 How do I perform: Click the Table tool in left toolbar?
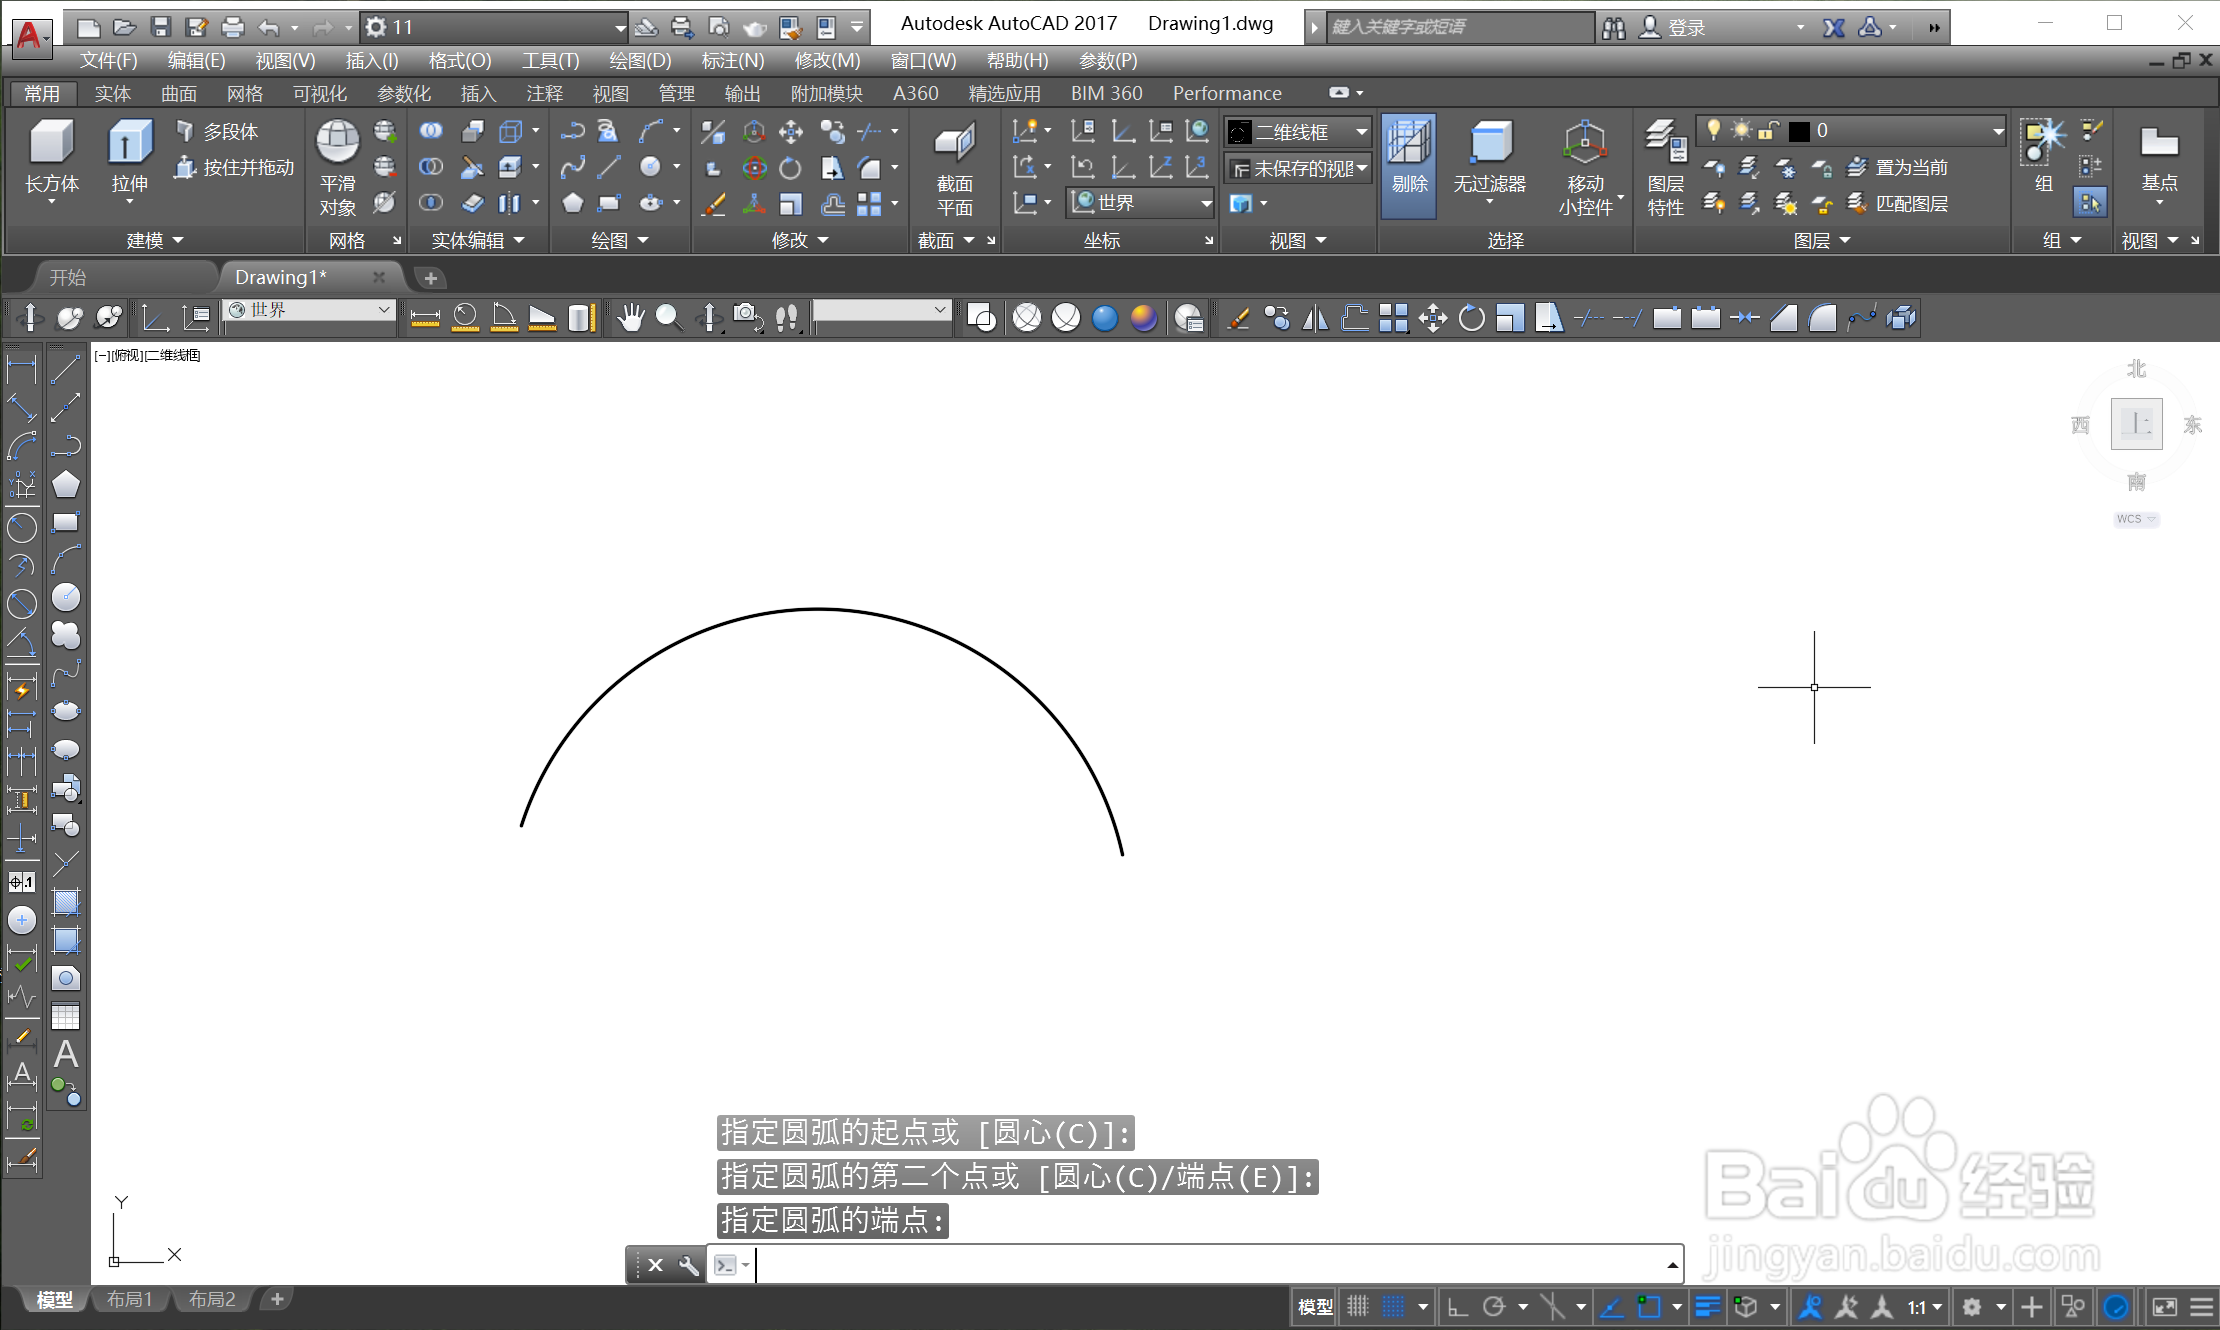tap(66, 1016)
